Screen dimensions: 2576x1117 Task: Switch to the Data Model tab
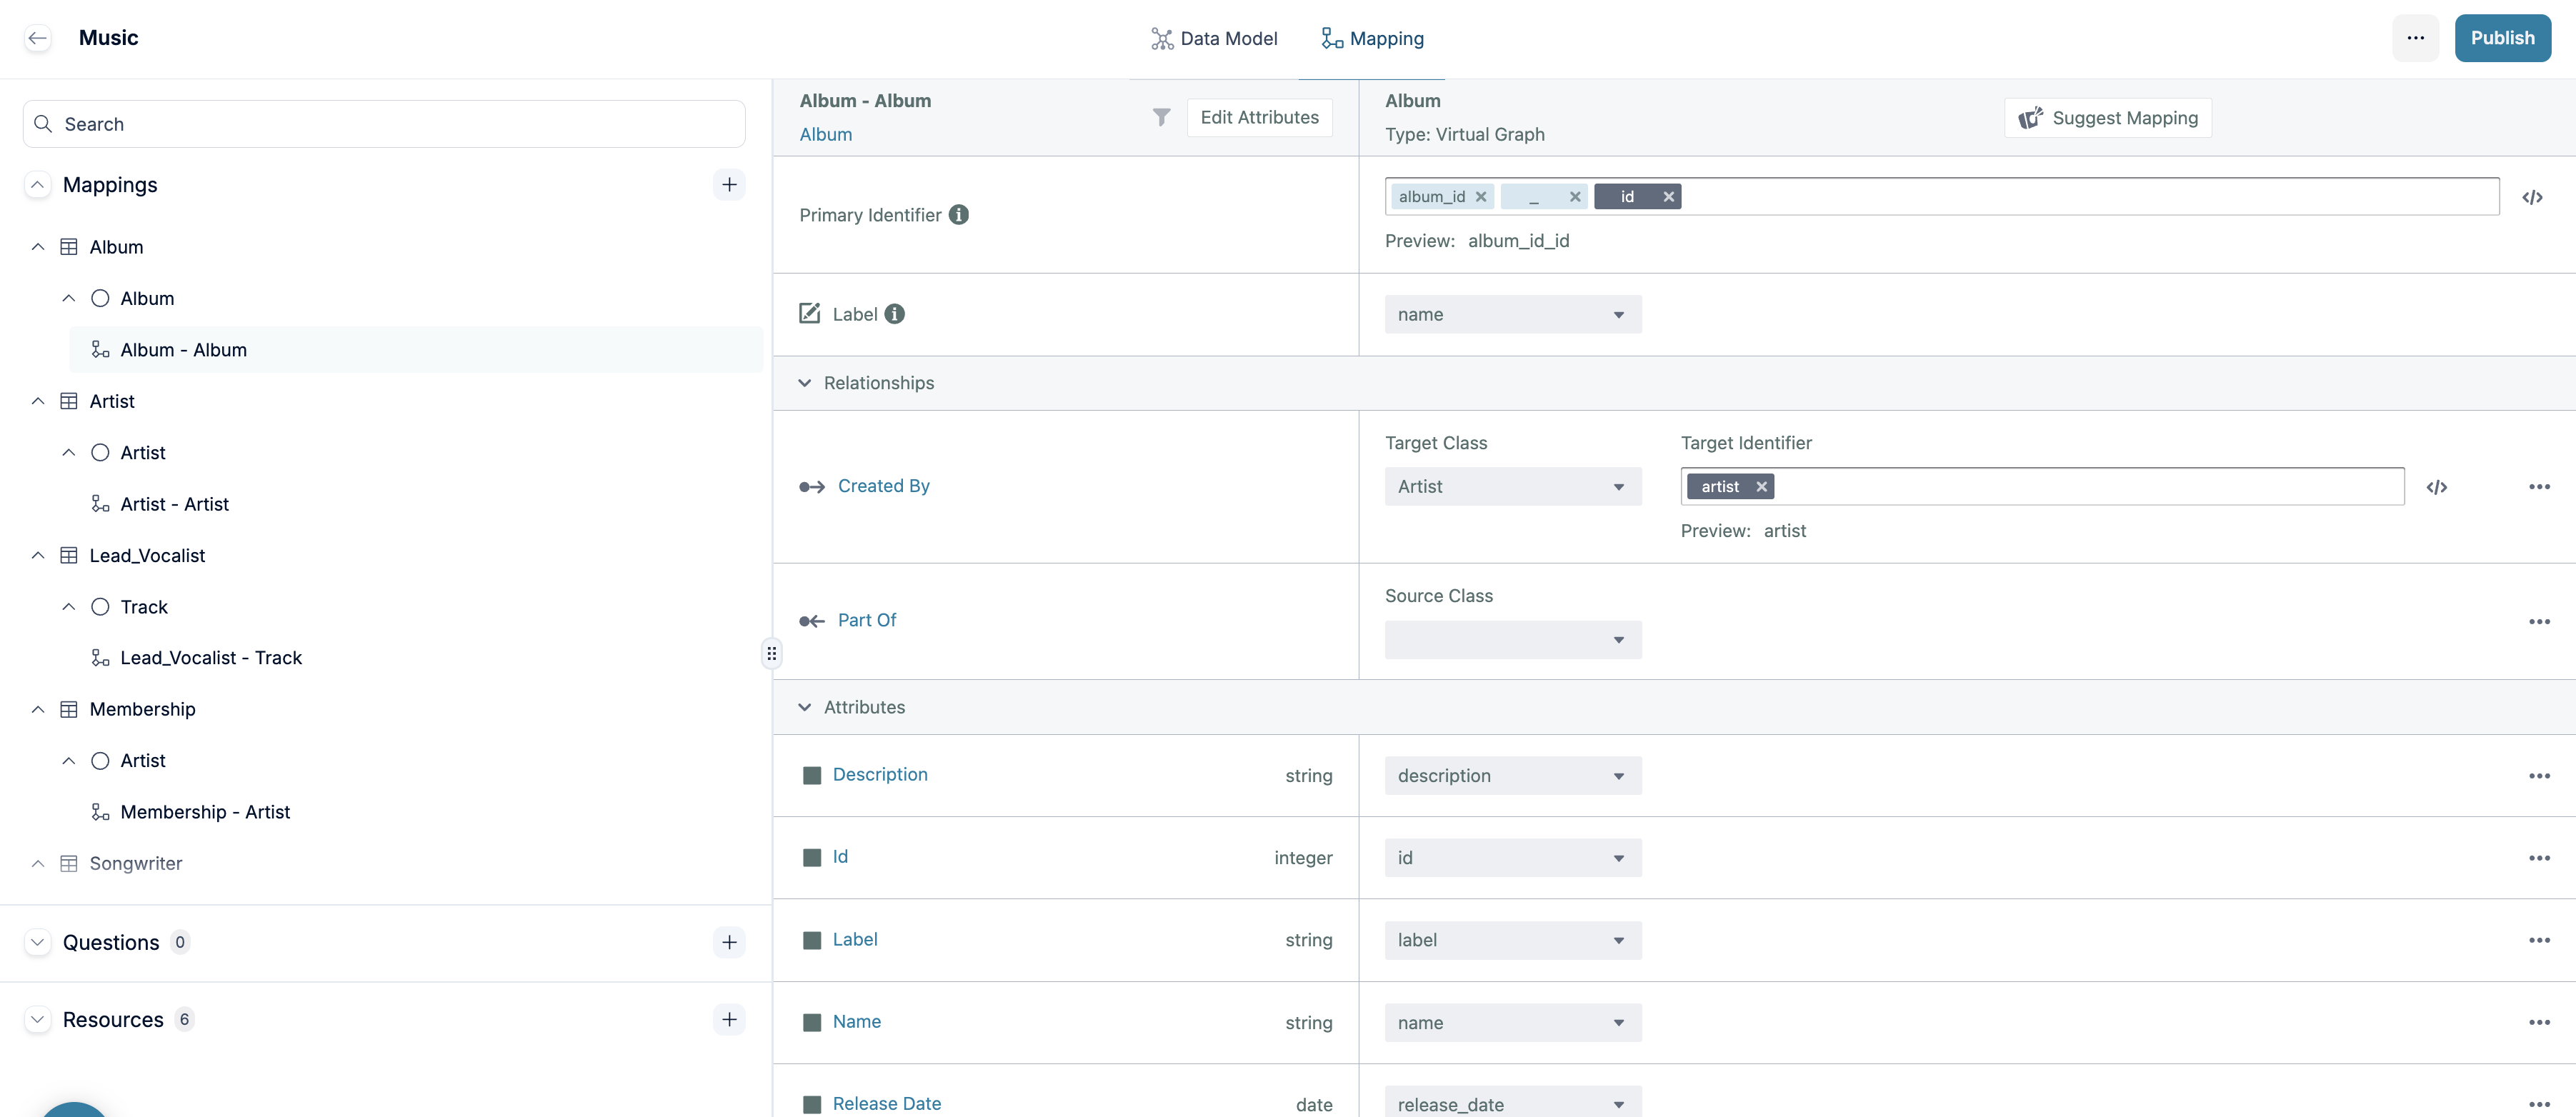coord(1214,38)
